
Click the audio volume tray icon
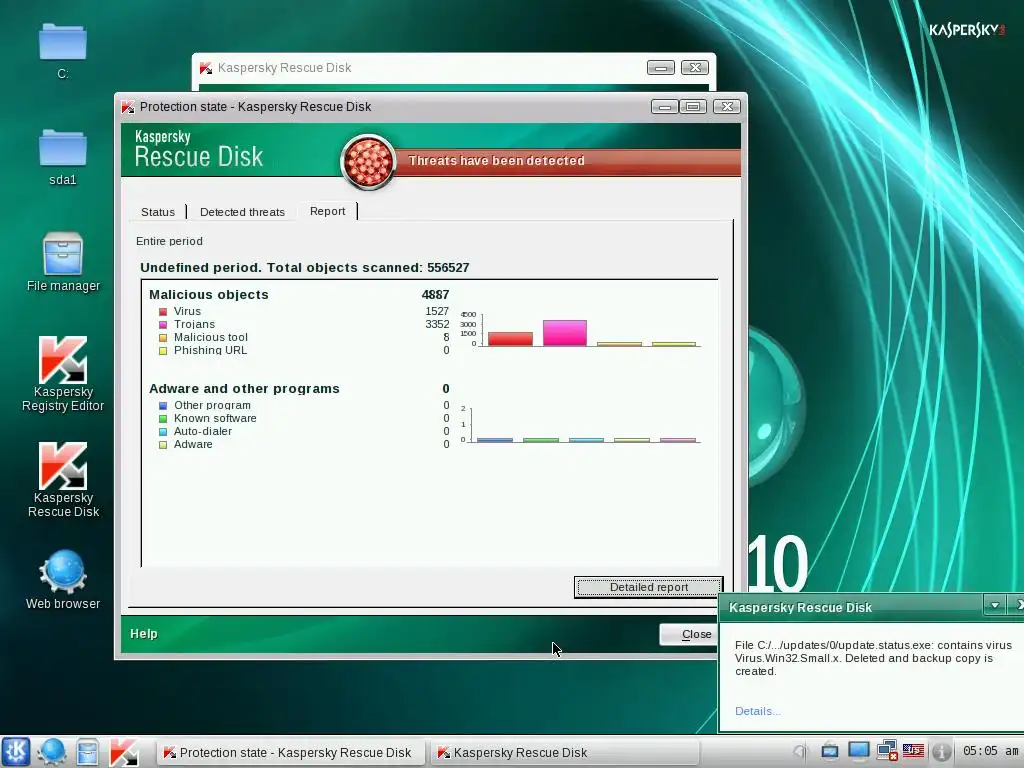[x=801, y=752]
